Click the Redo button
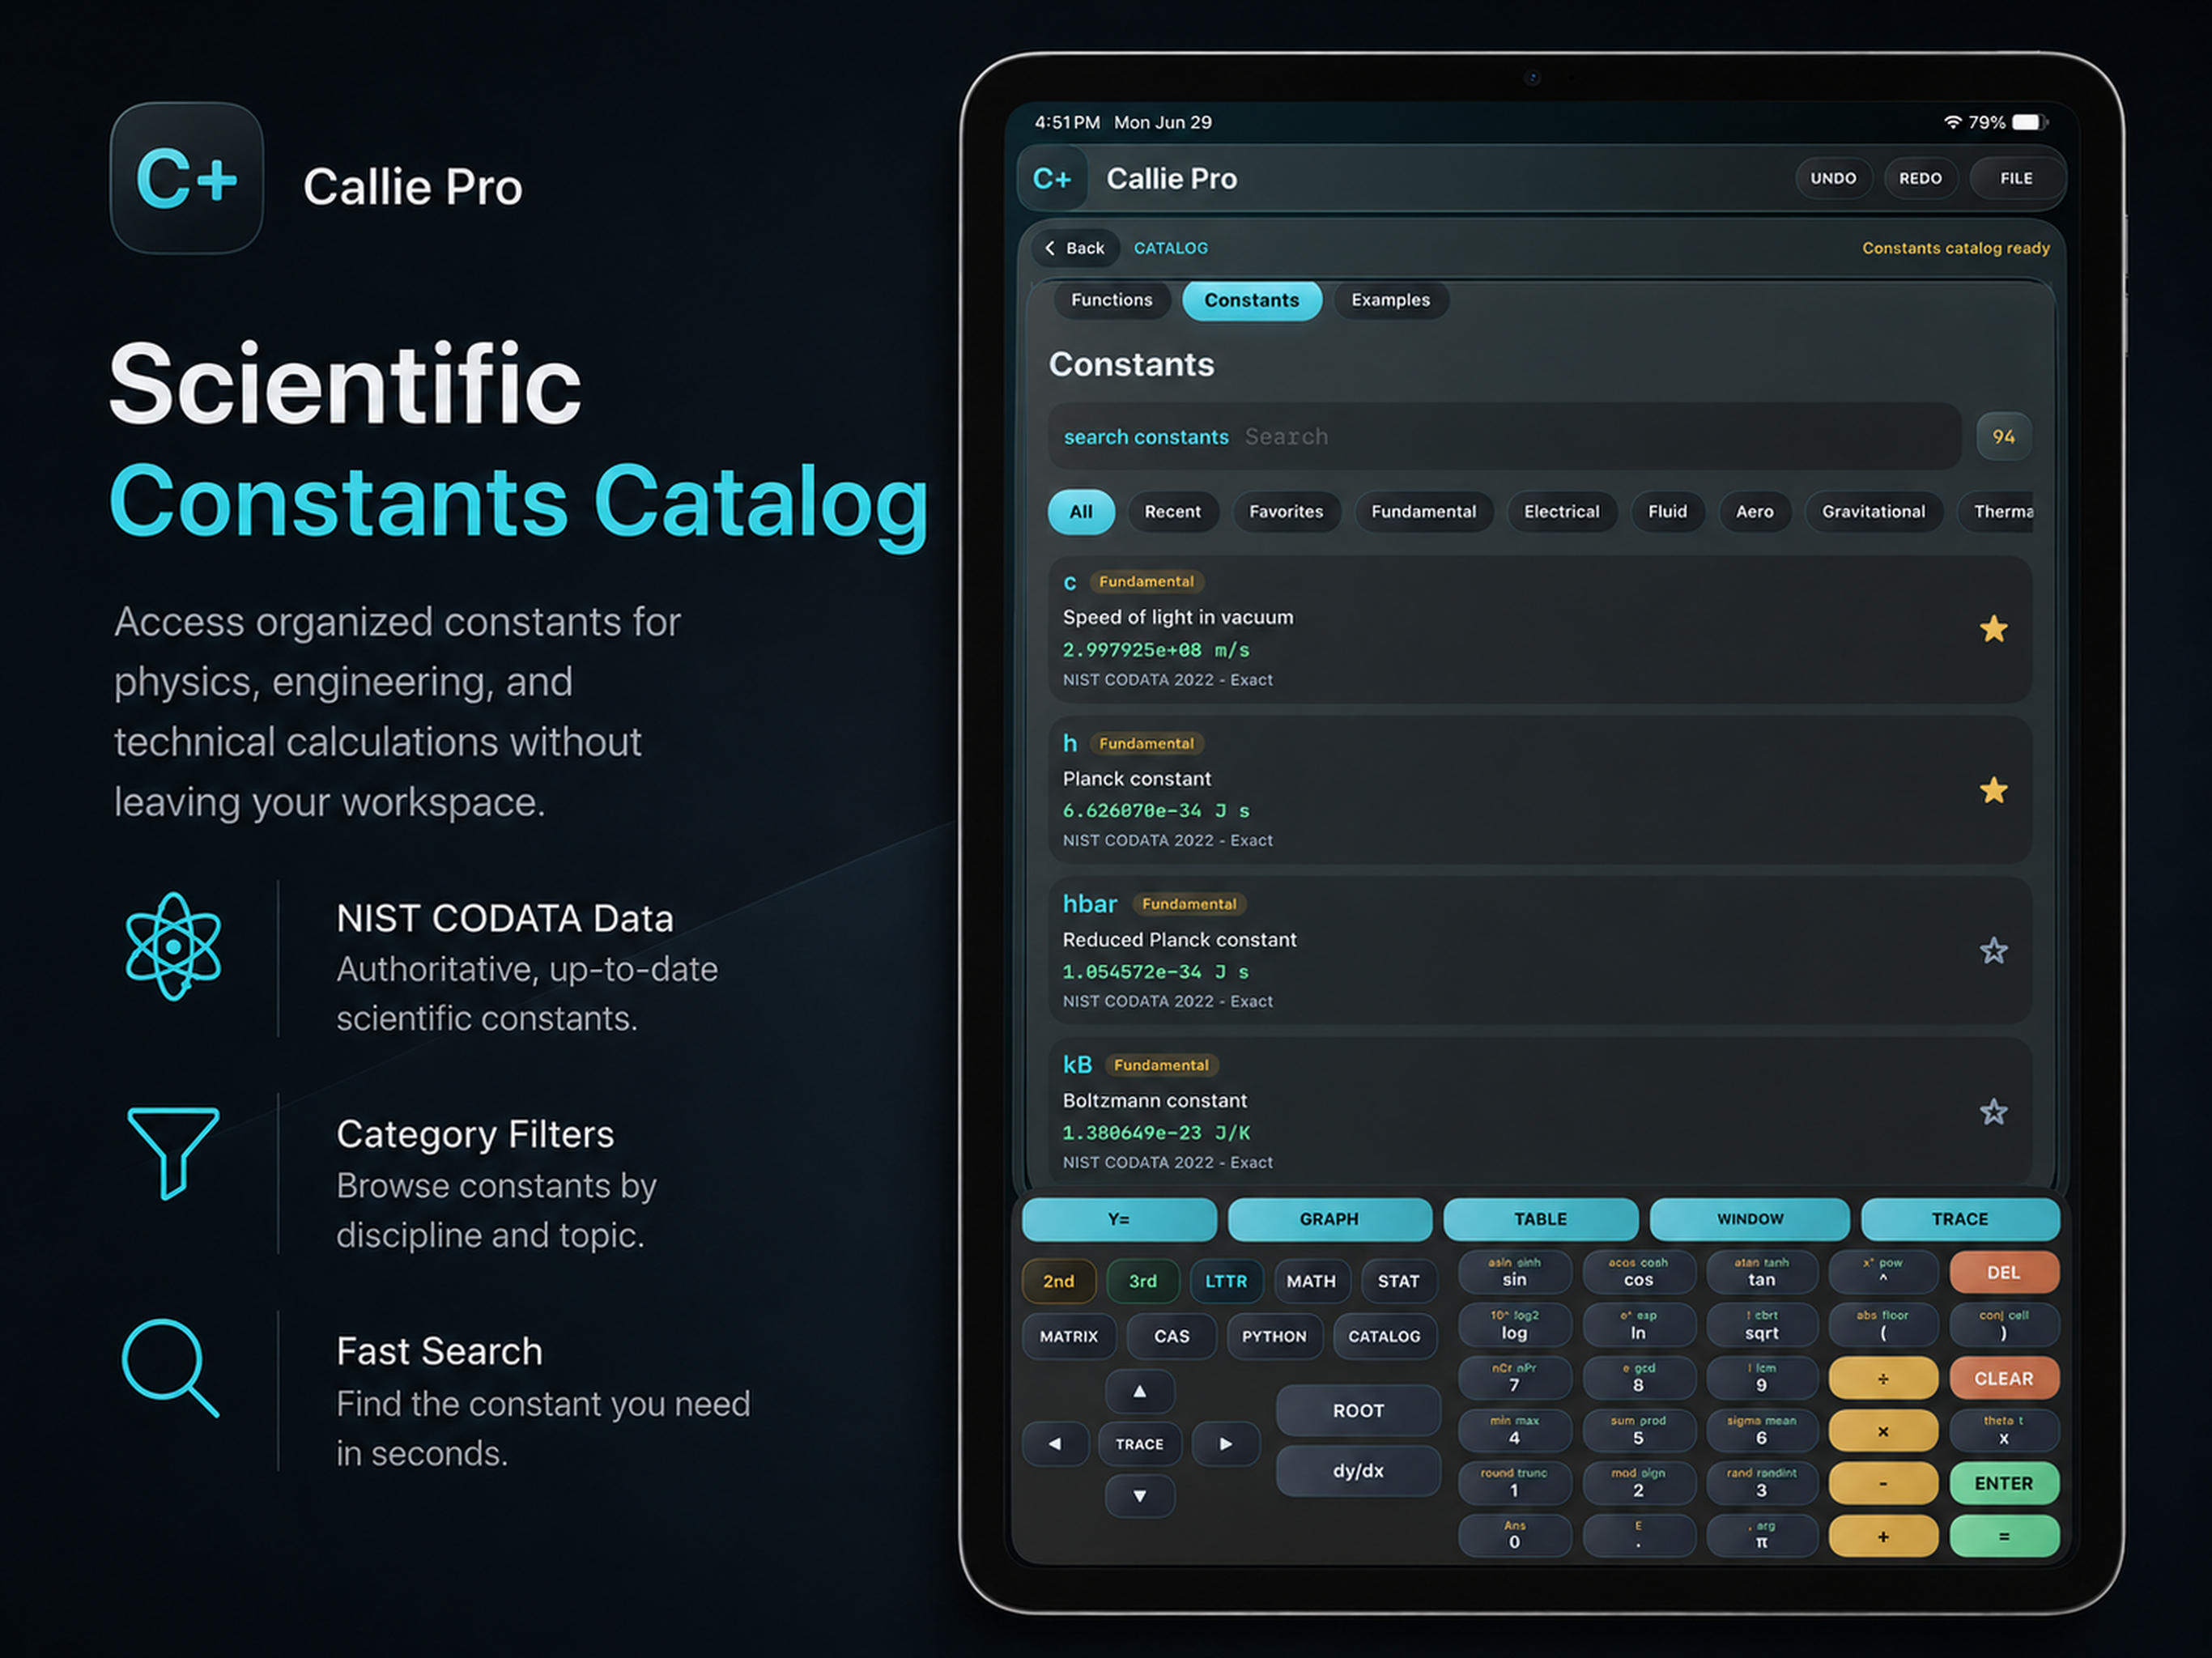The height and width of the screenshot is (1658, 2212). tap(1920, 178)
